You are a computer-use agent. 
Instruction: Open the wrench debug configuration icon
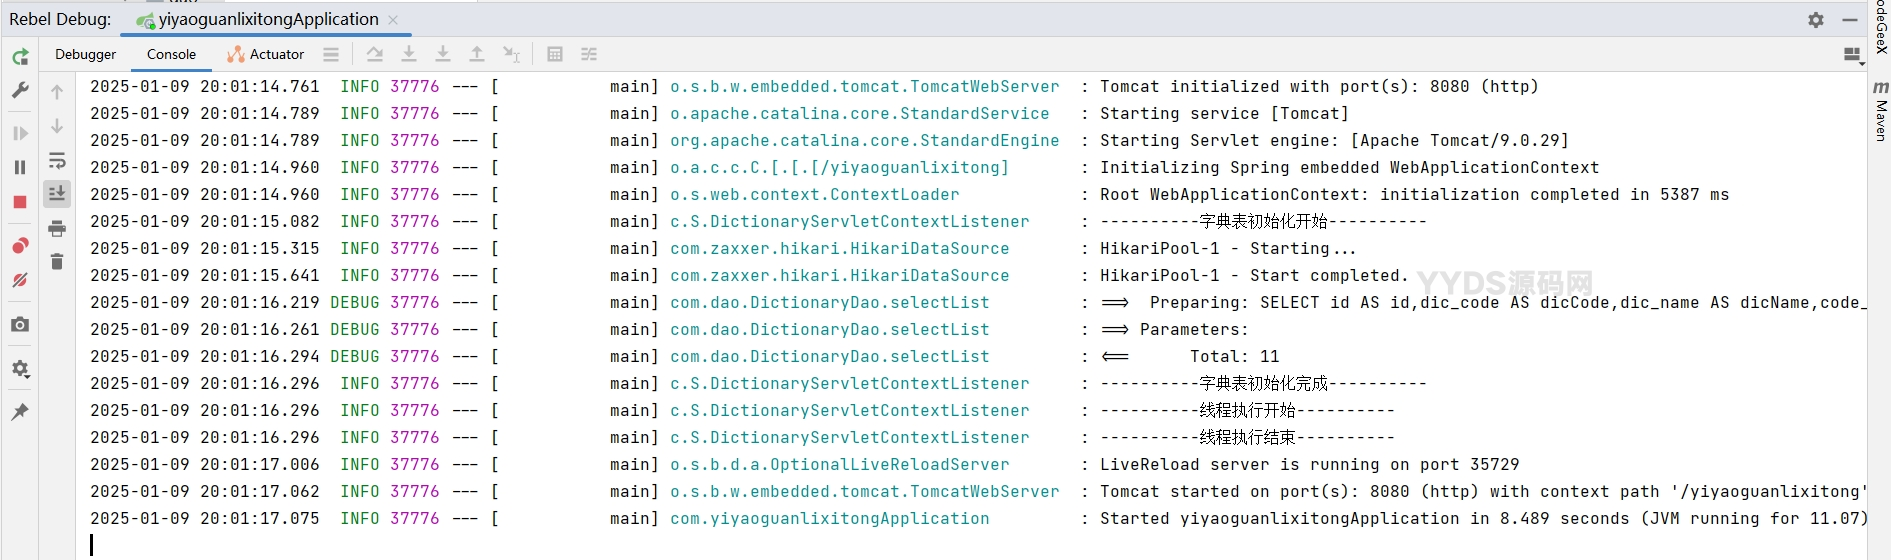[x=20, y=91]
